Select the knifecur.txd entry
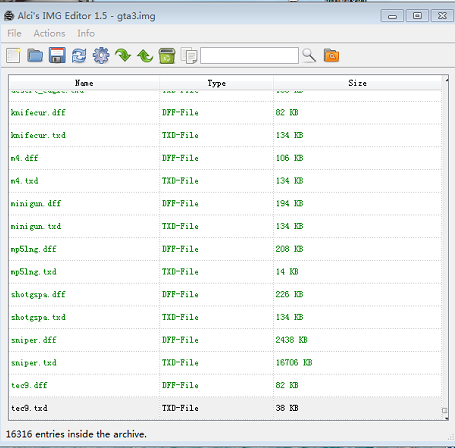455x448 pixels. [x=225, y=135]
